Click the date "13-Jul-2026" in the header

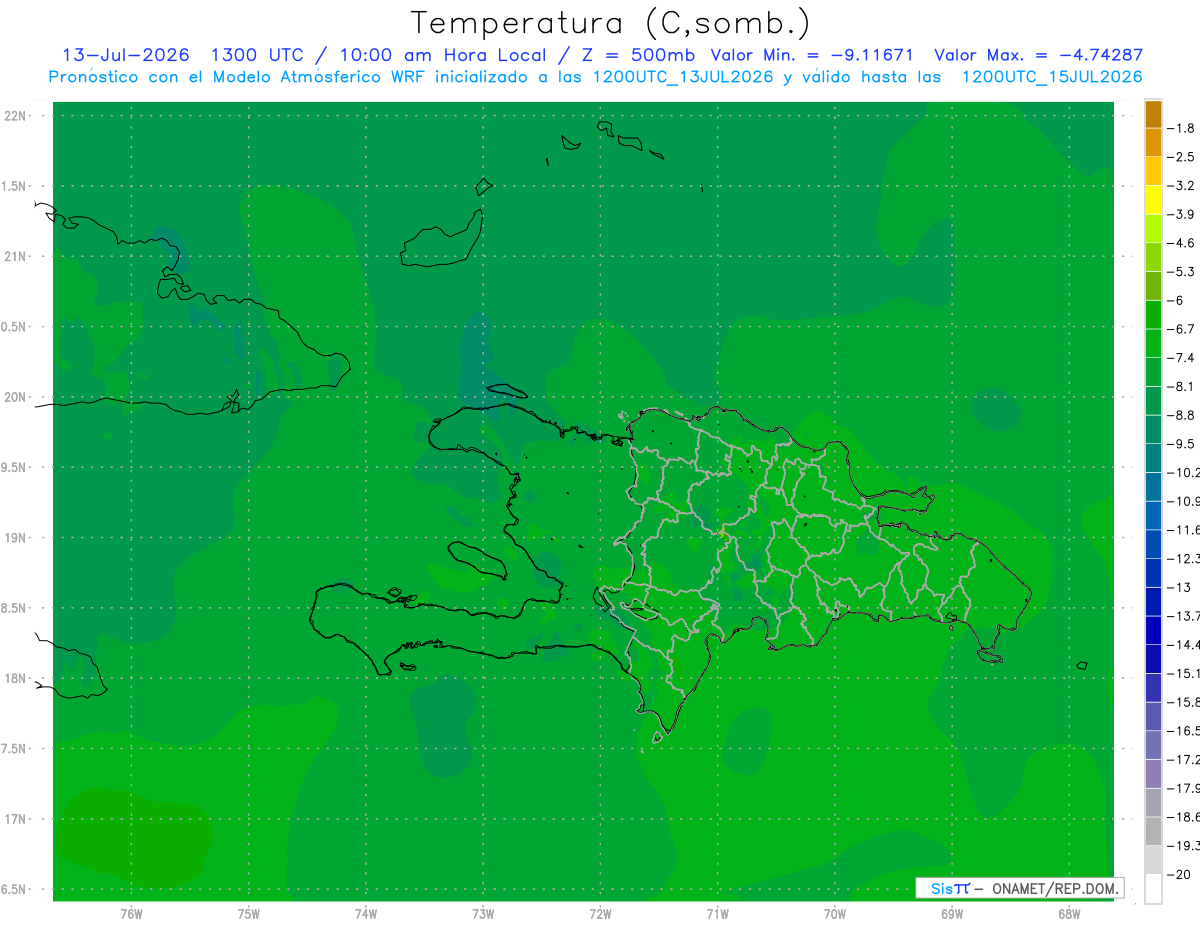pos(125,55)
